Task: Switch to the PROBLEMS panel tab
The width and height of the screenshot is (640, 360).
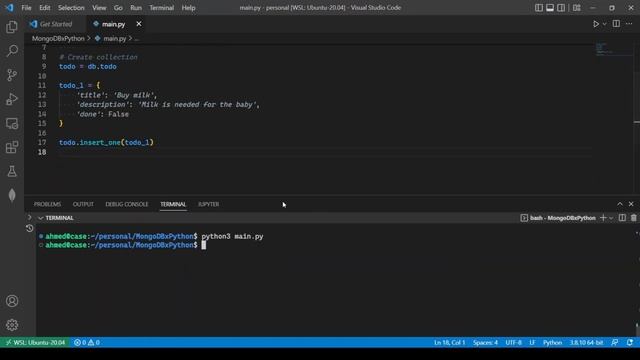Action: coord(47,204)
